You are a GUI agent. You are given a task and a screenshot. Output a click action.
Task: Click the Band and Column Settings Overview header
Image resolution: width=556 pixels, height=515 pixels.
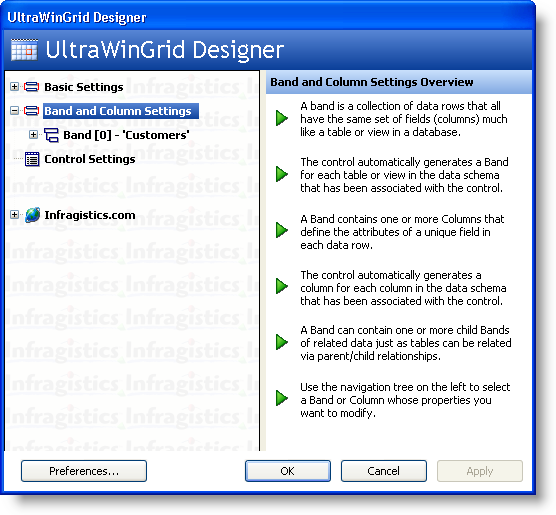[x=399, y=82]
